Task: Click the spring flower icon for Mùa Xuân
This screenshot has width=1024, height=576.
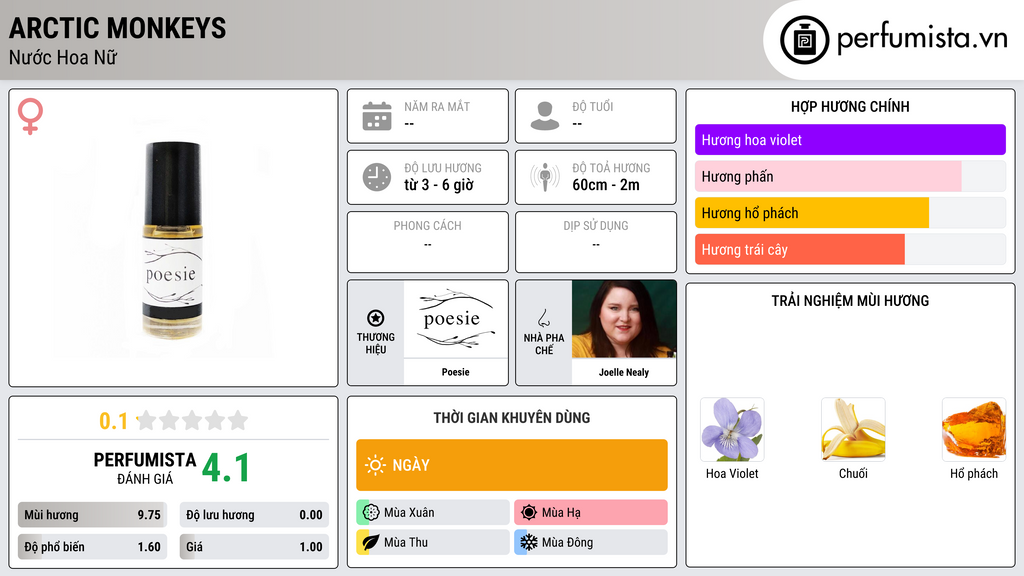Action: [x=371, y=513]
